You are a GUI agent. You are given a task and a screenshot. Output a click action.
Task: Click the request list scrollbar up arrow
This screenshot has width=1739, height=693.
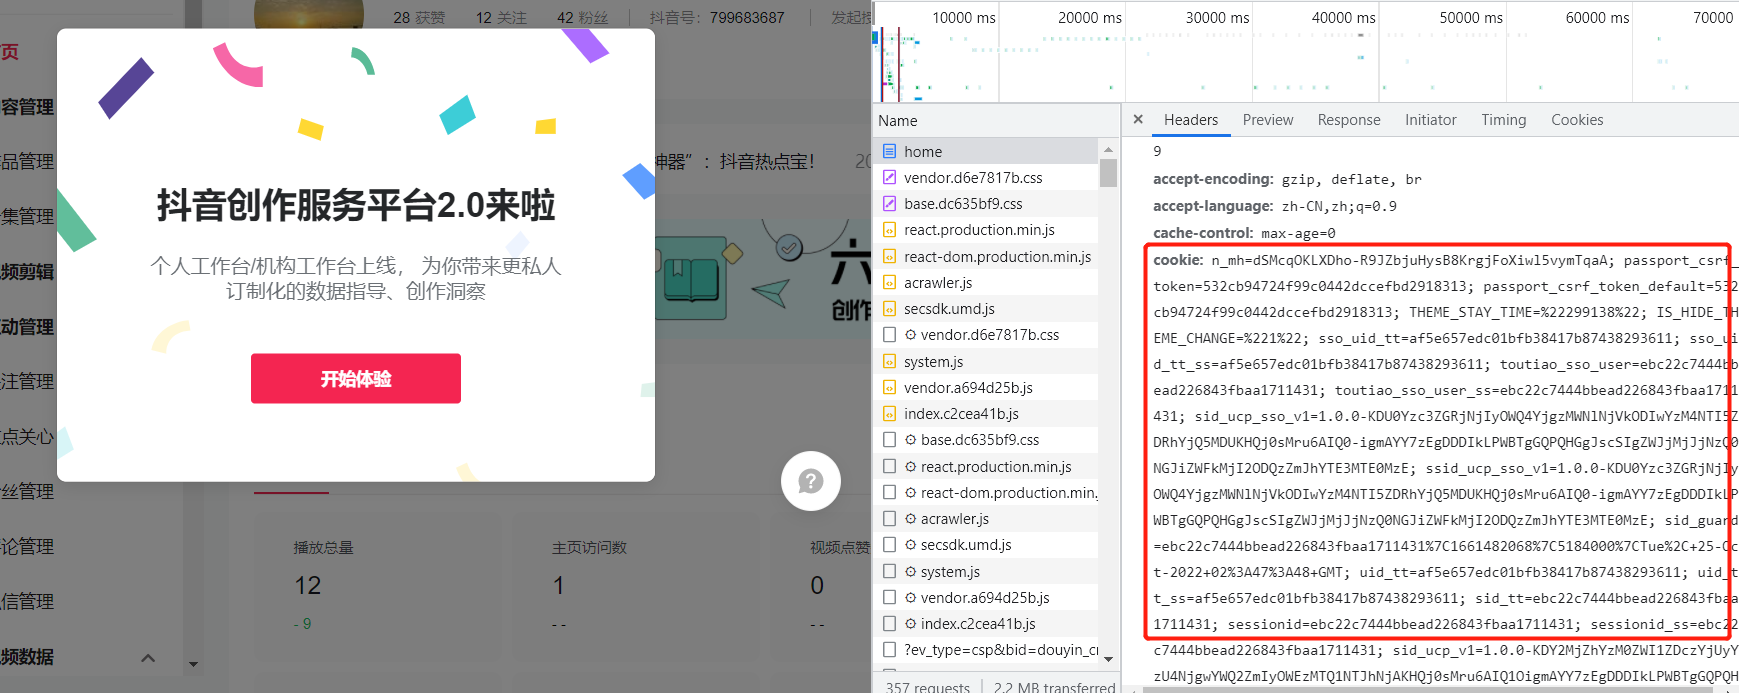(1108, 149)
